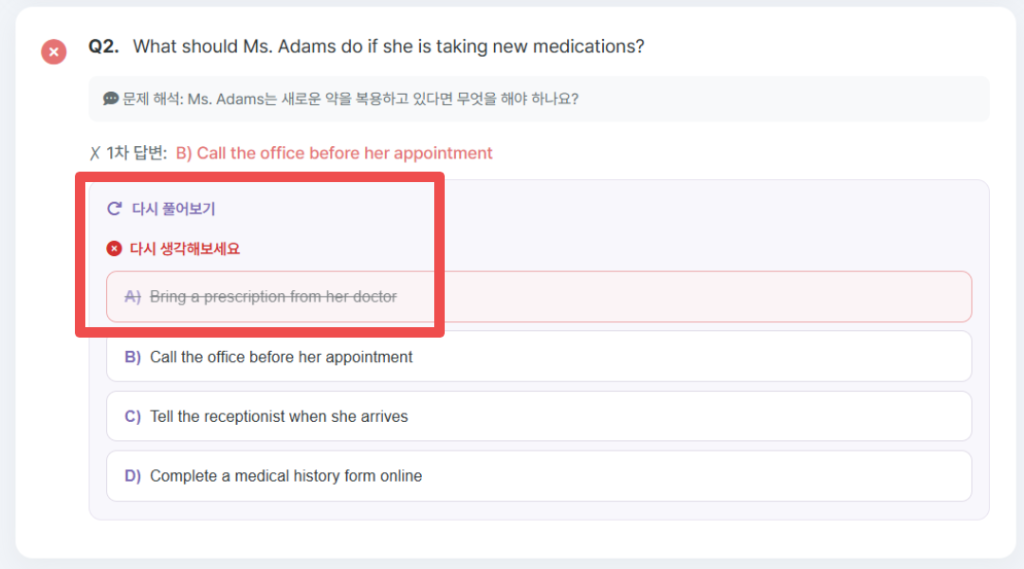Select option row 'Call the office before her appointment'
This screenshot has height=569, width=1024.
(x=538, y=357)
